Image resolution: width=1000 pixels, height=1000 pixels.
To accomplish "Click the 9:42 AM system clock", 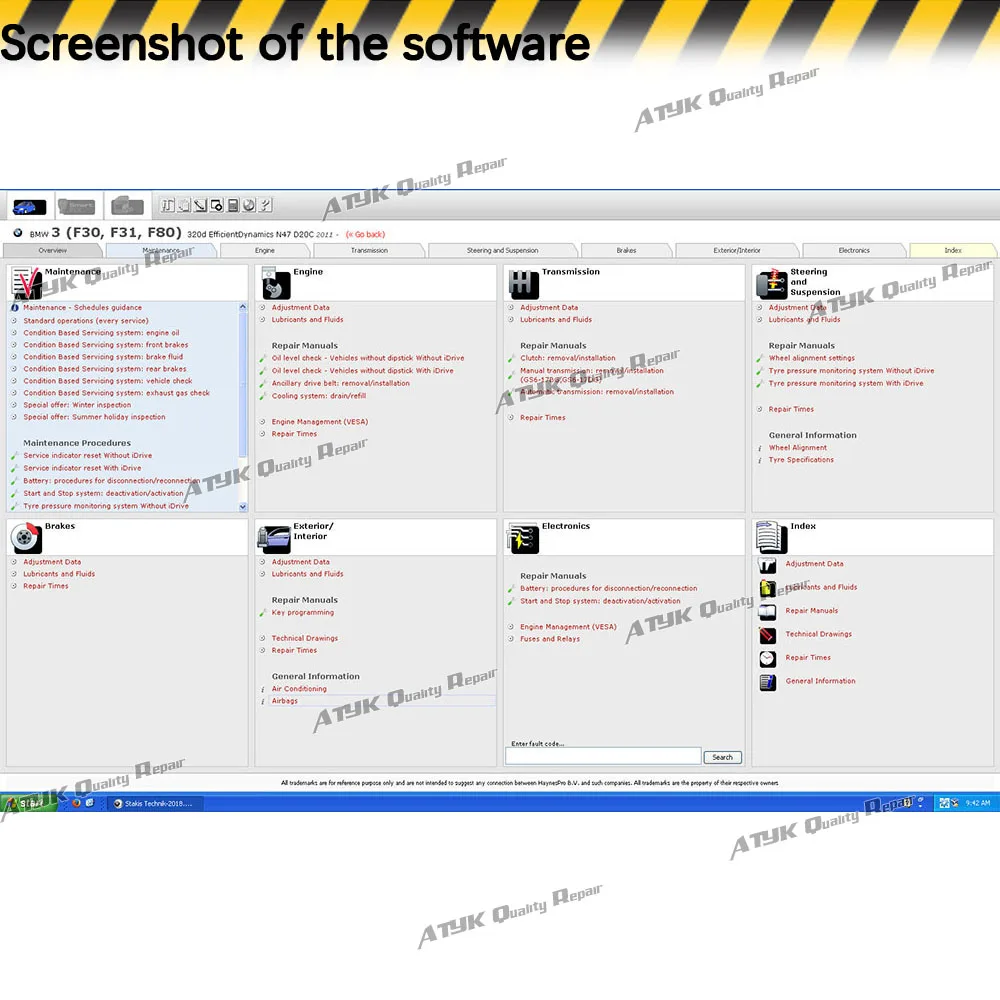I will 978,803.
